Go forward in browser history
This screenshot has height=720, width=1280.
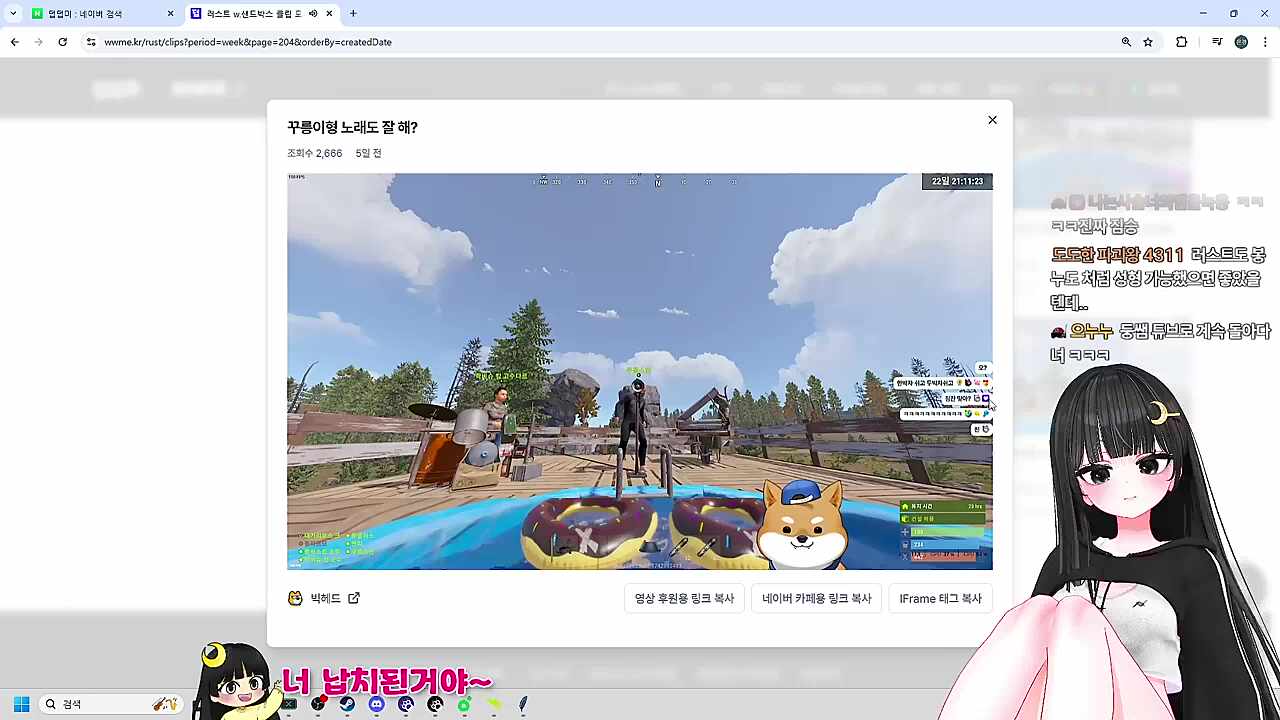tap(38, 42)
